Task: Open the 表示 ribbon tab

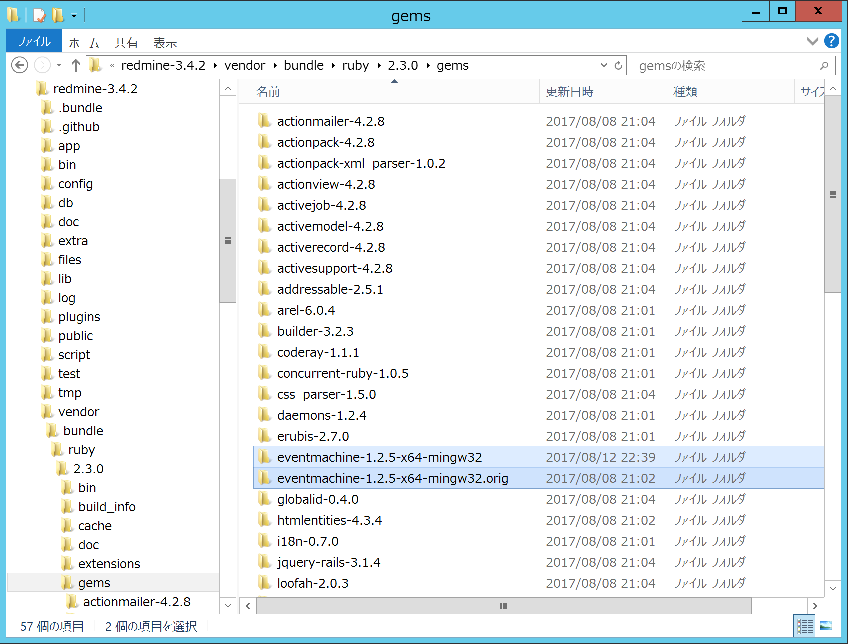Action: pos(165,42)
